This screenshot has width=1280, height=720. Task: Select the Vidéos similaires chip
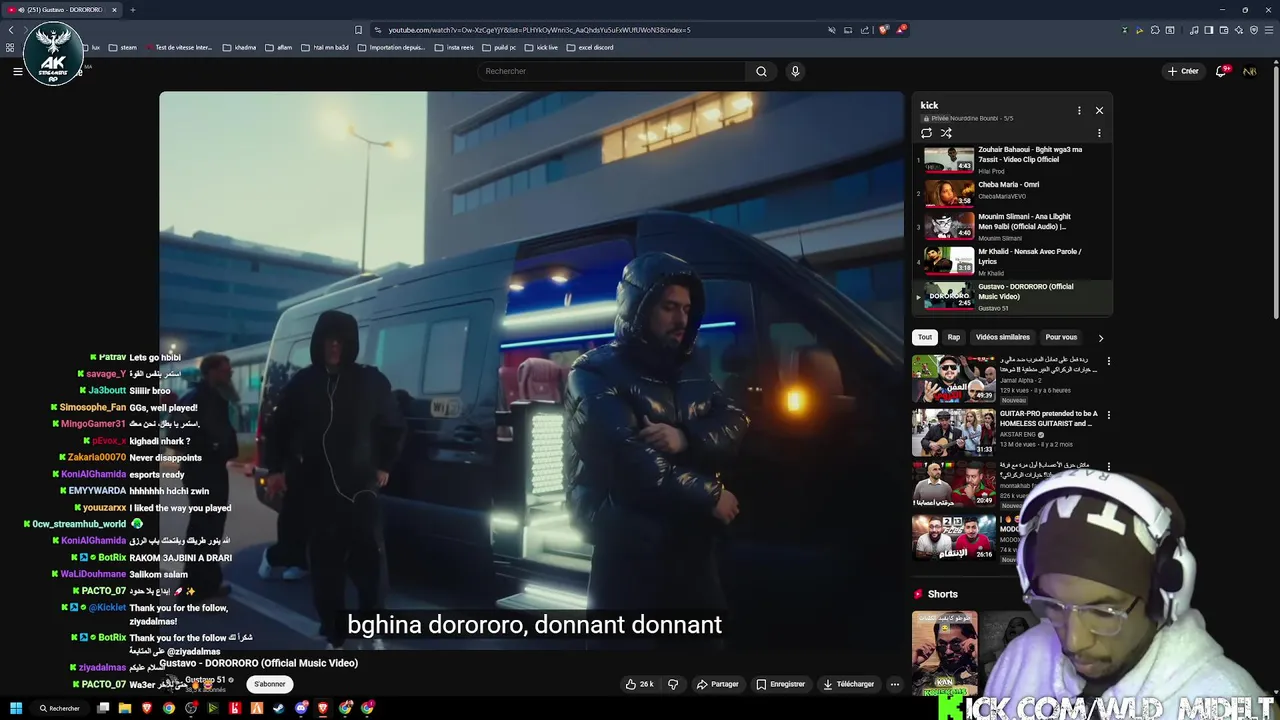(1002, 337)
